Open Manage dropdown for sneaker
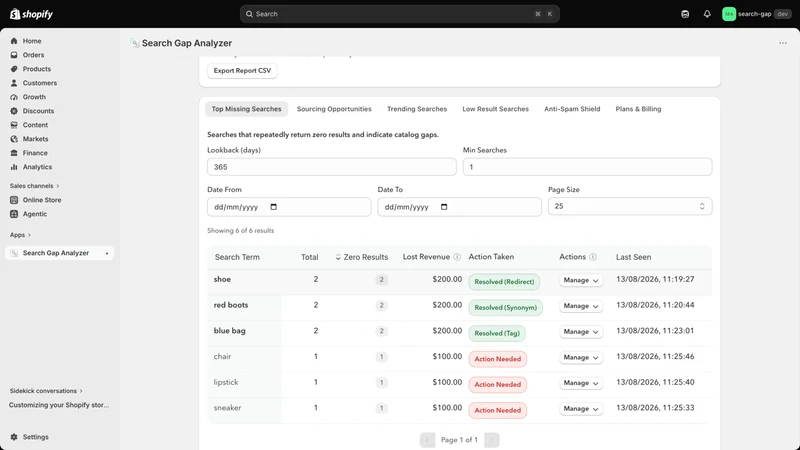800x450 pixels. tap(581, 409)
